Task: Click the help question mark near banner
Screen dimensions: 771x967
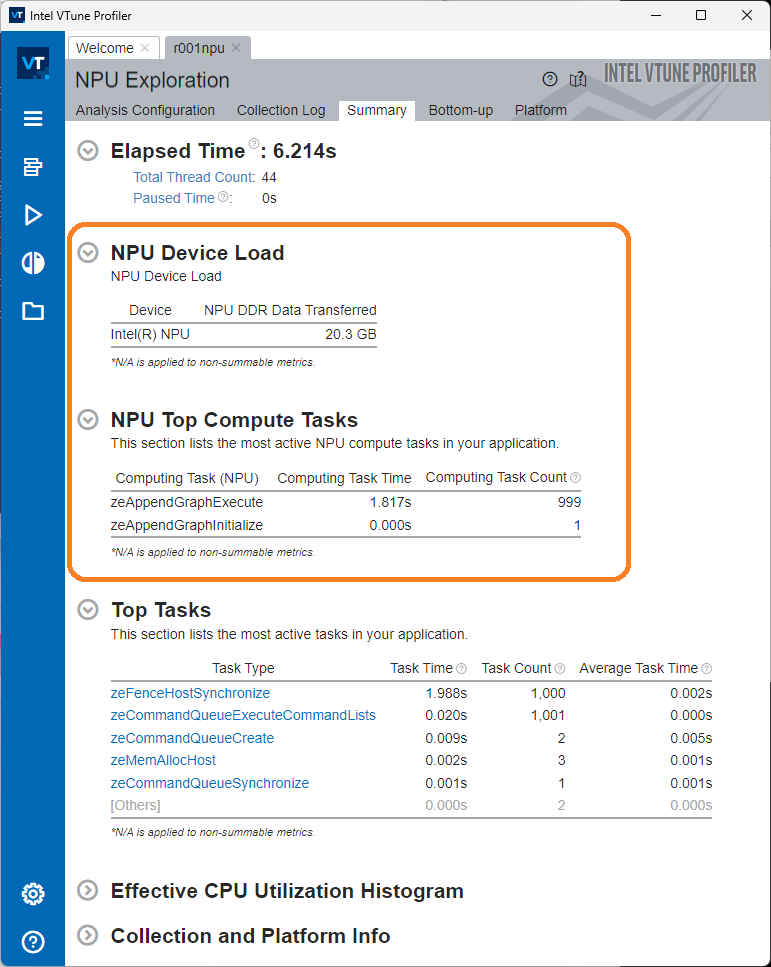Action: pyautogui.click(x=549, y=80)
